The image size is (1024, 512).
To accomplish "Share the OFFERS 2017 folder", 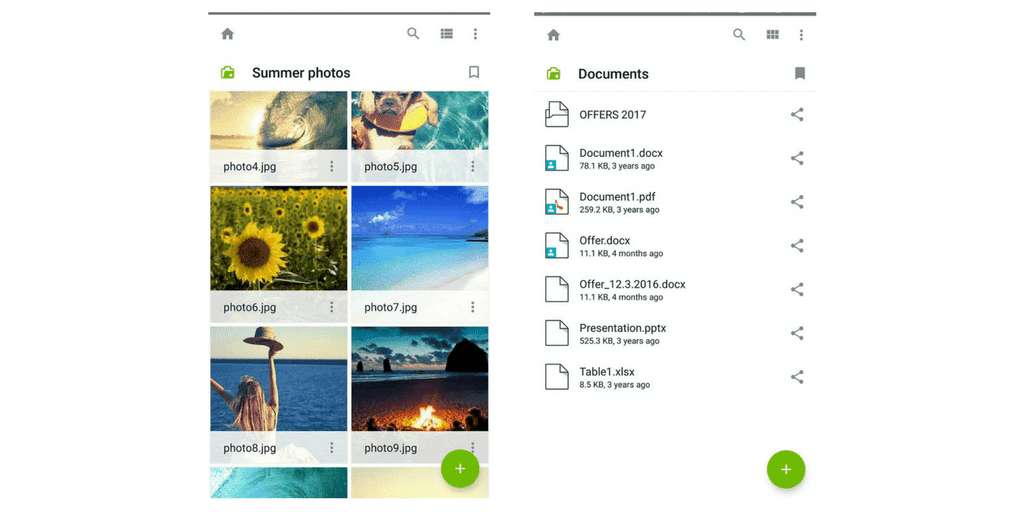I will (x=797, y=114).
